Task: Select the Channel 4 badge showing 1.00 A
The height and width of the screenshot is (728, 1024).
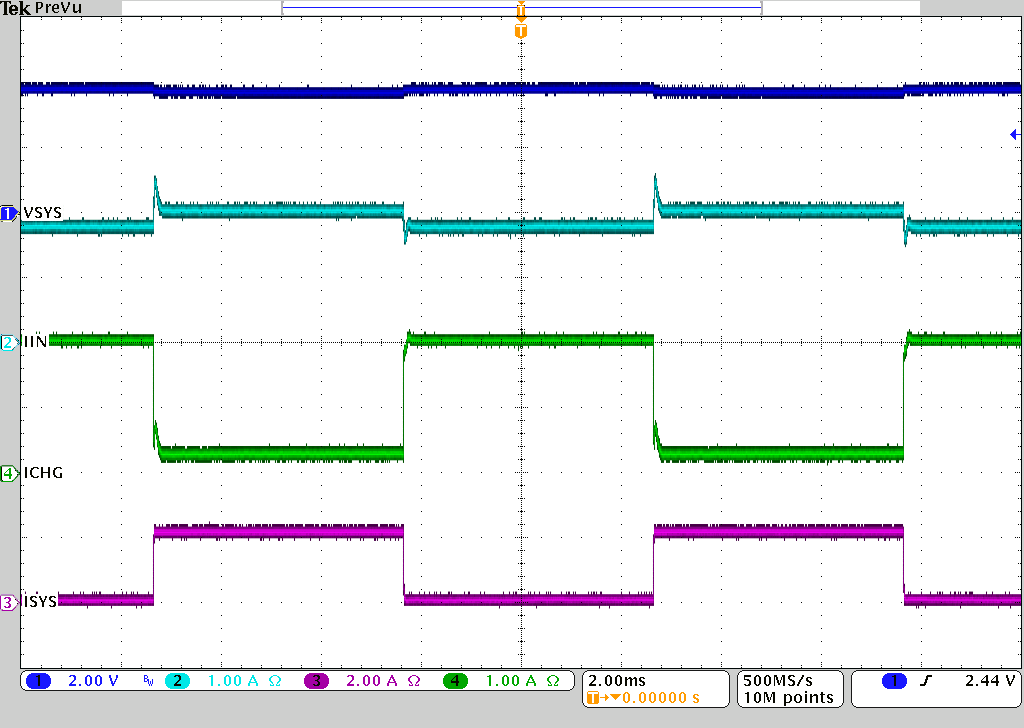Action: (453, 681)
